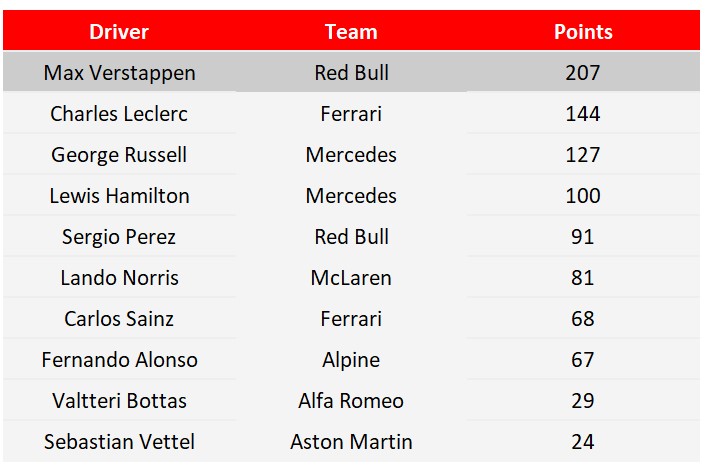706x468 pixels.
Task: Select the Sebastian Vettel cell
Action: (x=119, y=441)
